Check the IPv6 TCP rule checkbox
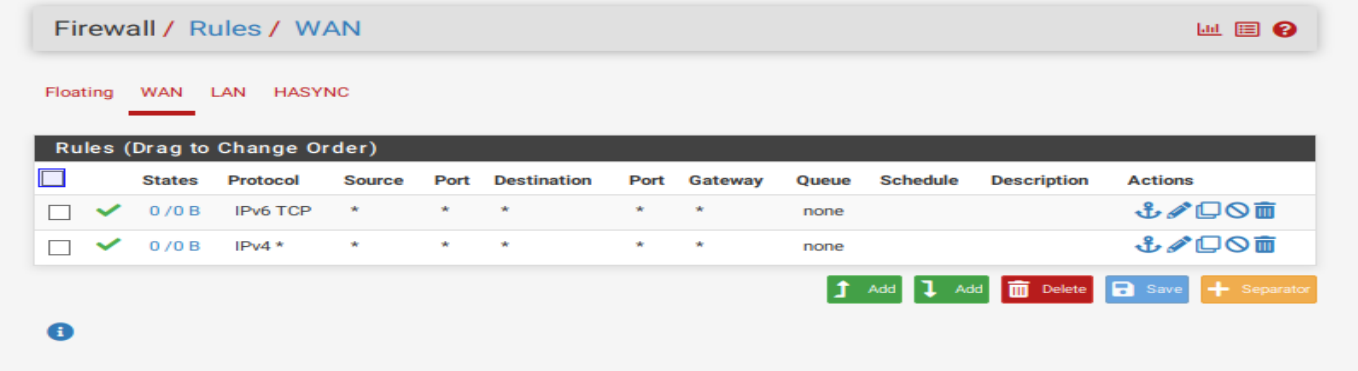 point(60,212)
